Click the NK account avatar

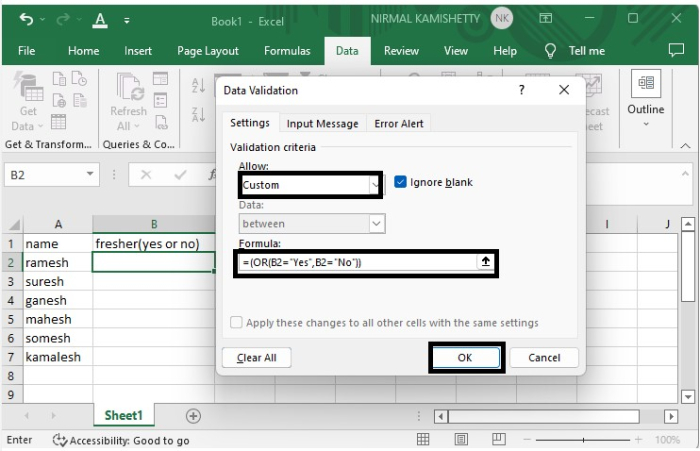coord(502,18)
